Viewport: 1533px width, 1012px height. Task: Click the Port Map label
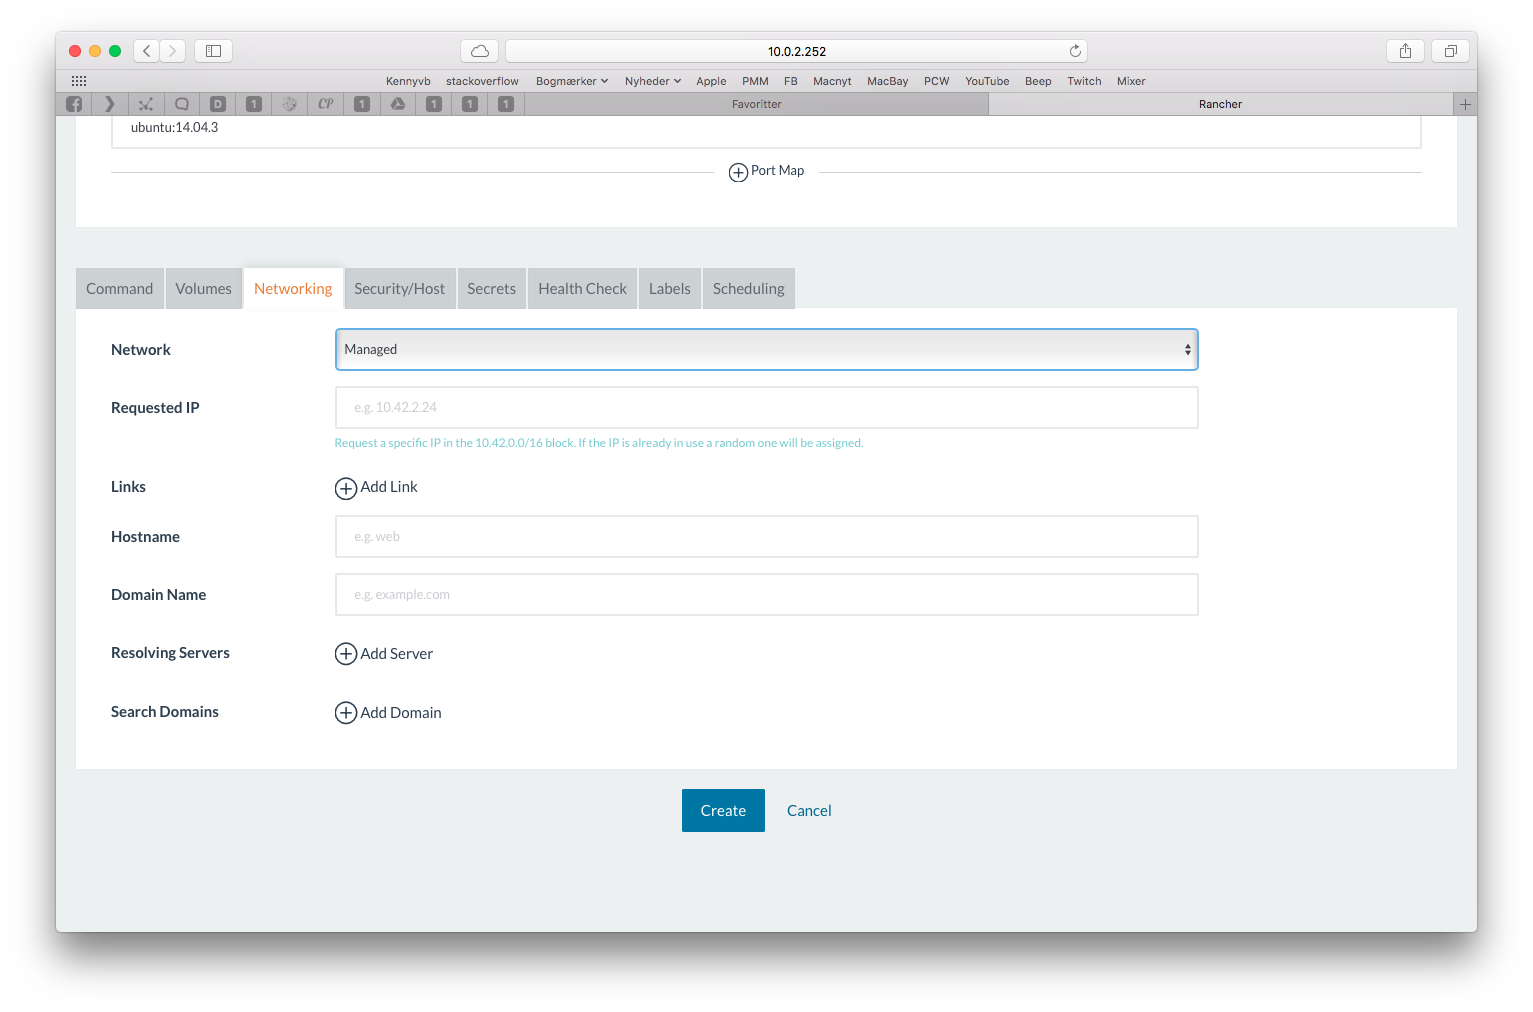point(778,171)
